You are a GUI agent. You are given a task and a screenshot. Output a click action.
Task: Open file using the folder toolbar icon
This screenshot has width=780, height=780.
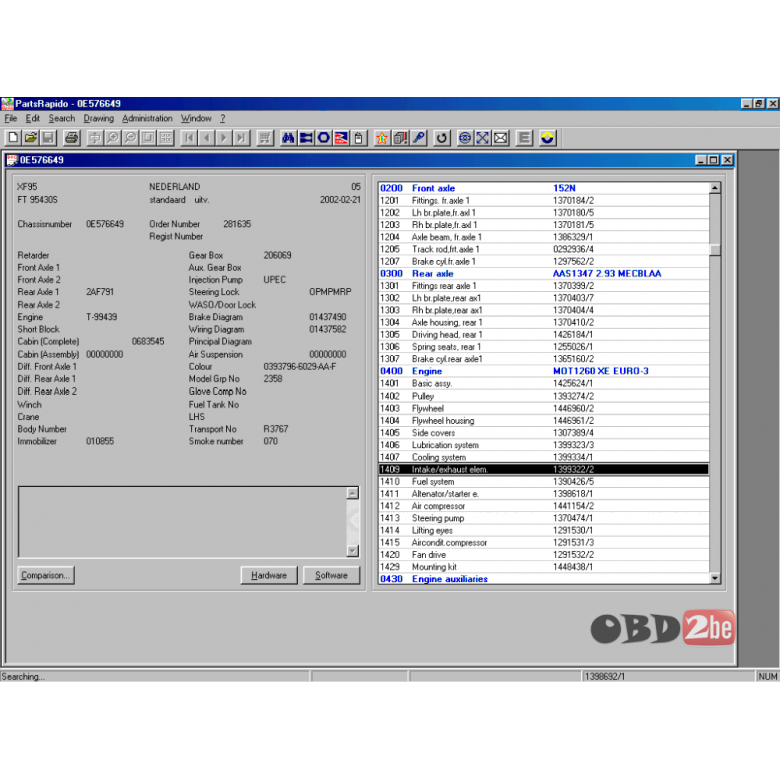click(x=31, y=138)
